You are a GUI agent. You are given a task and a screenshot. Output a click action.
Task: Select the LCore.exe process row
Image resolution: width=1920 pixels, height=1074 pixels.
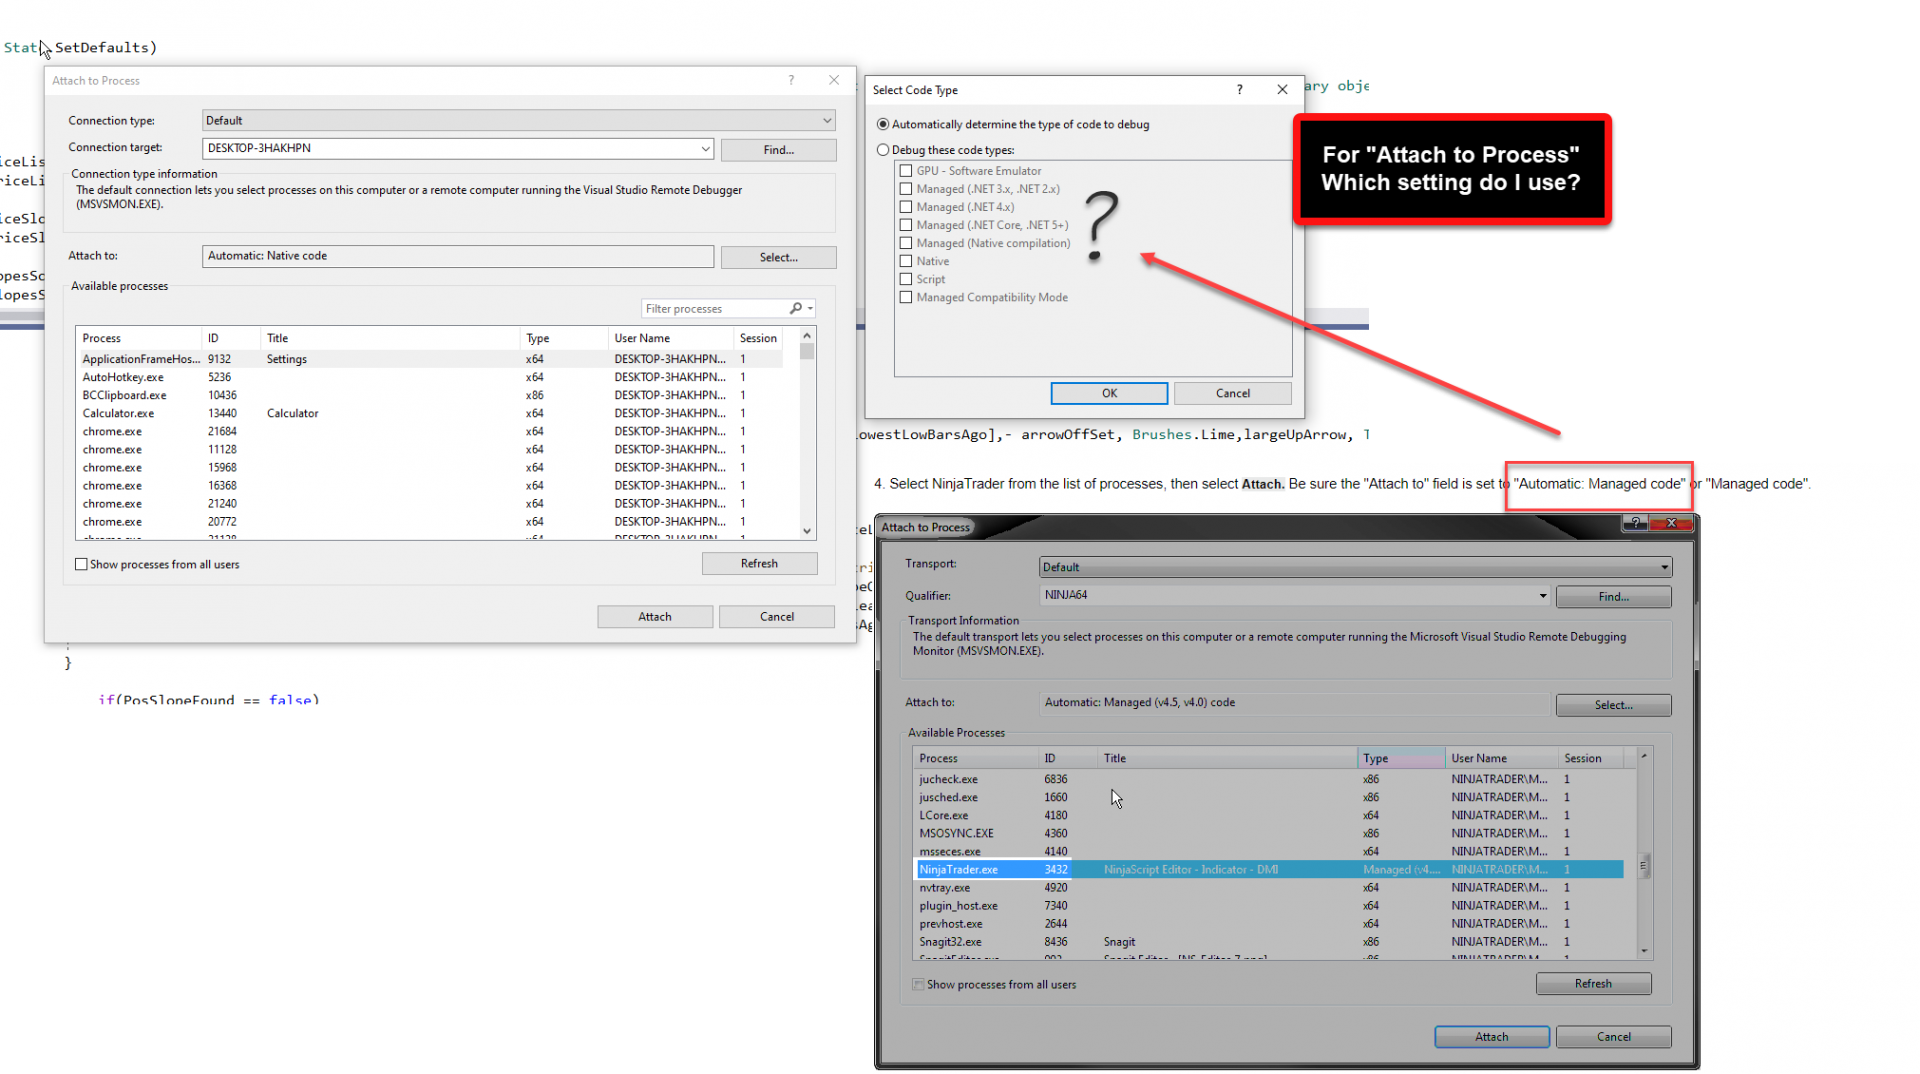(x=1269, y=816)
